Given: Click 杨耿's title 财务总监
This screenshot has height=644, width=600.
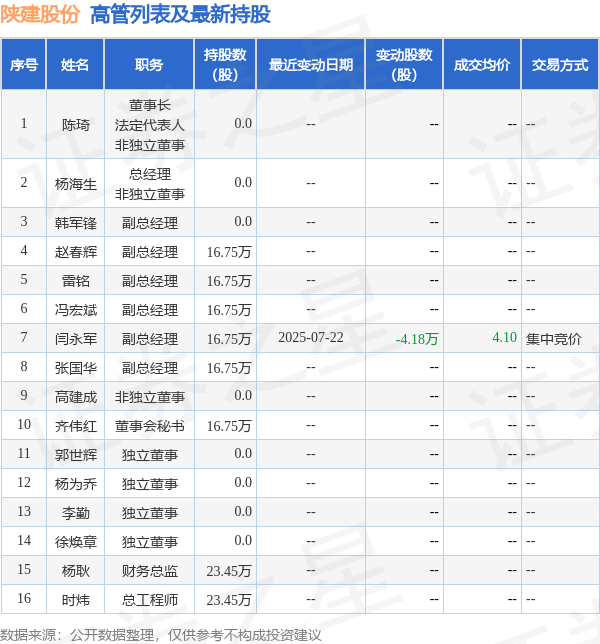Looking at the screenshot, I should tap(149, 570).
